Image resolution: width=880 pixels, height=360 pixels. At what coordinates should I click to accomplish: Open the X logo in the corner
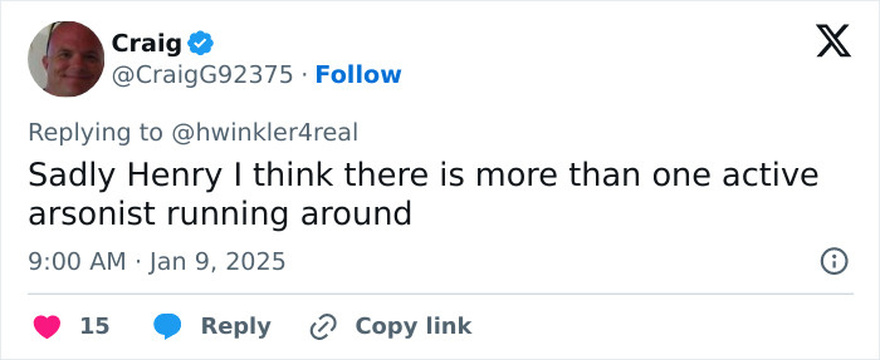(833, 40)
